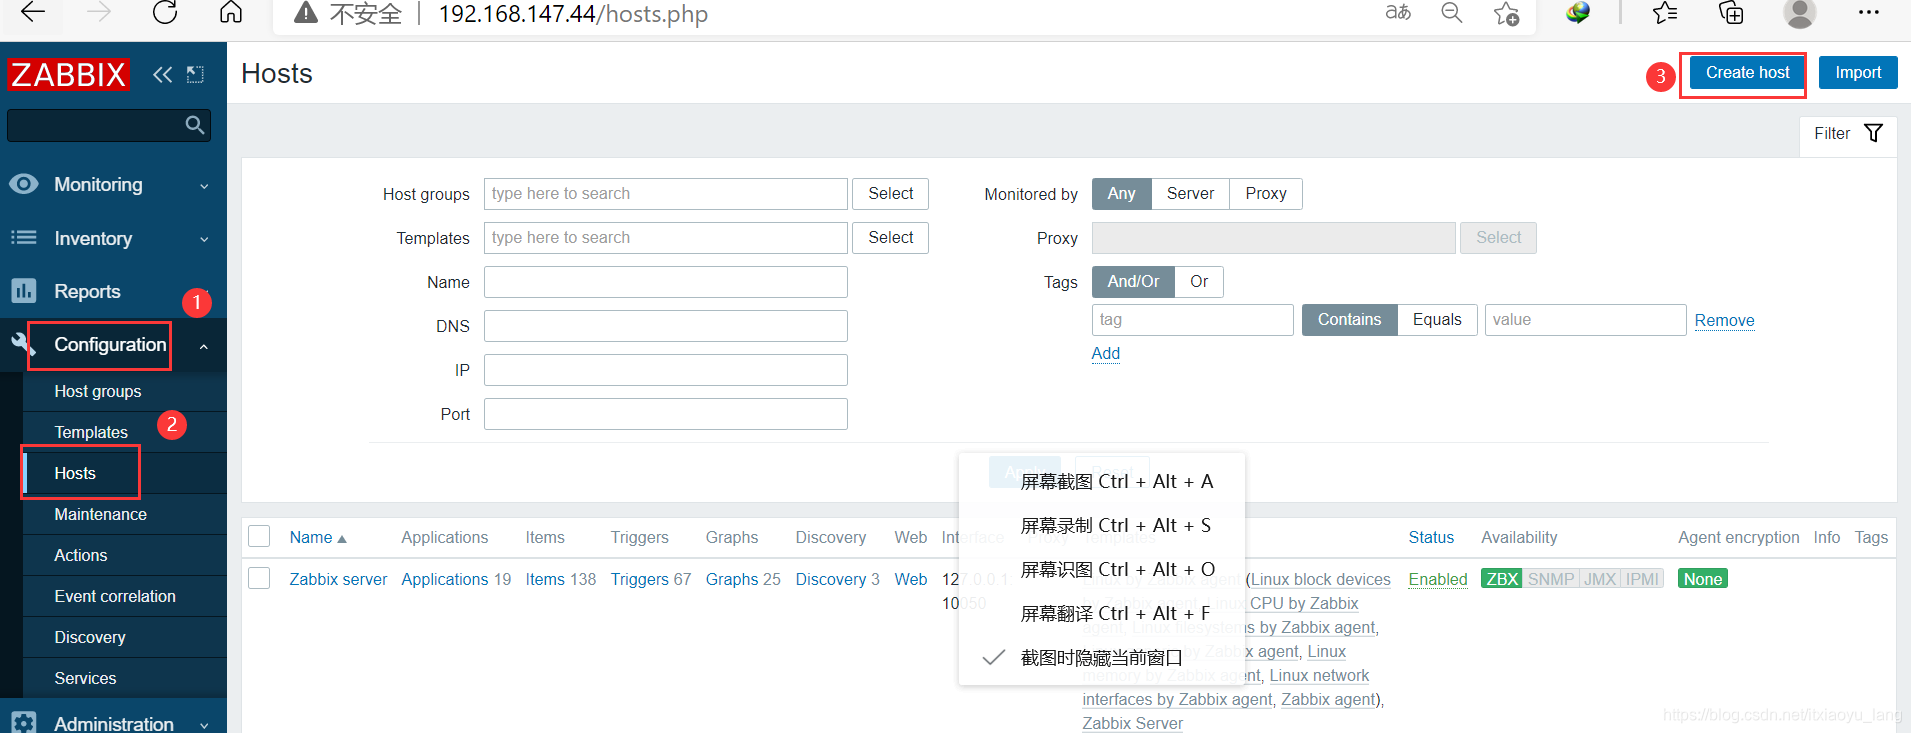Image resolution: width=1911 pixels, height=733 pixels.
Task: Set Monitored by to Proxy
Action: [1266, 193]
